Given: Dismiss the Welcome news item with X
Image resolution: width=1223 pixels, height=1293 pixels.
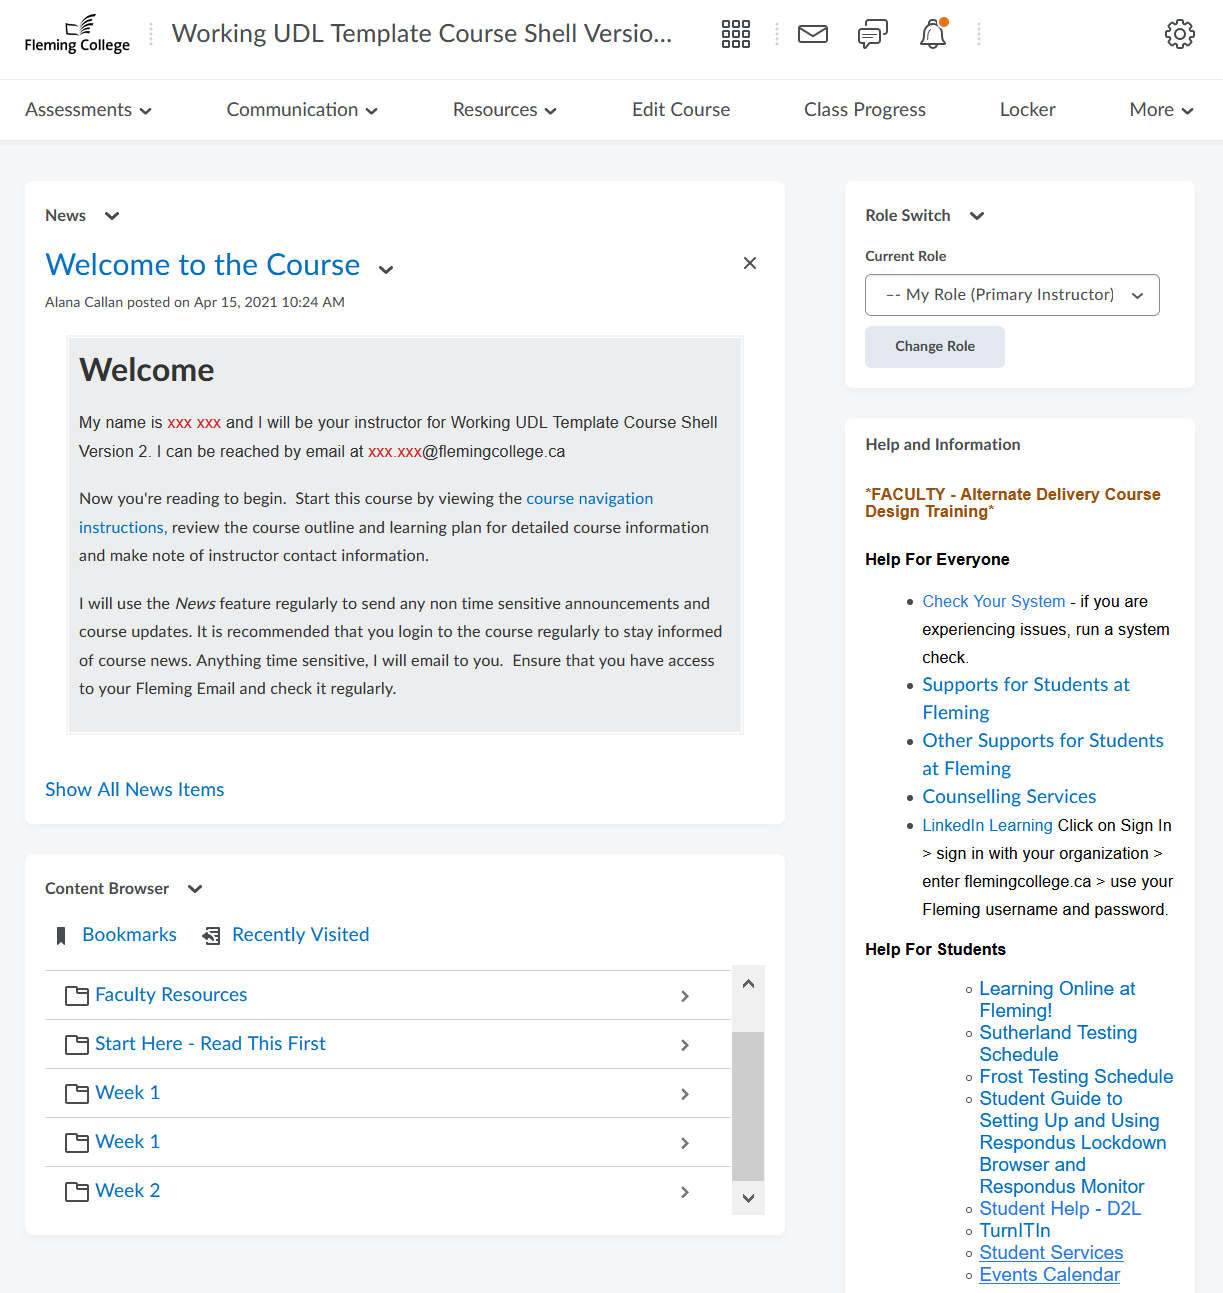Looking at the screenshot, I should coord(750,263).
